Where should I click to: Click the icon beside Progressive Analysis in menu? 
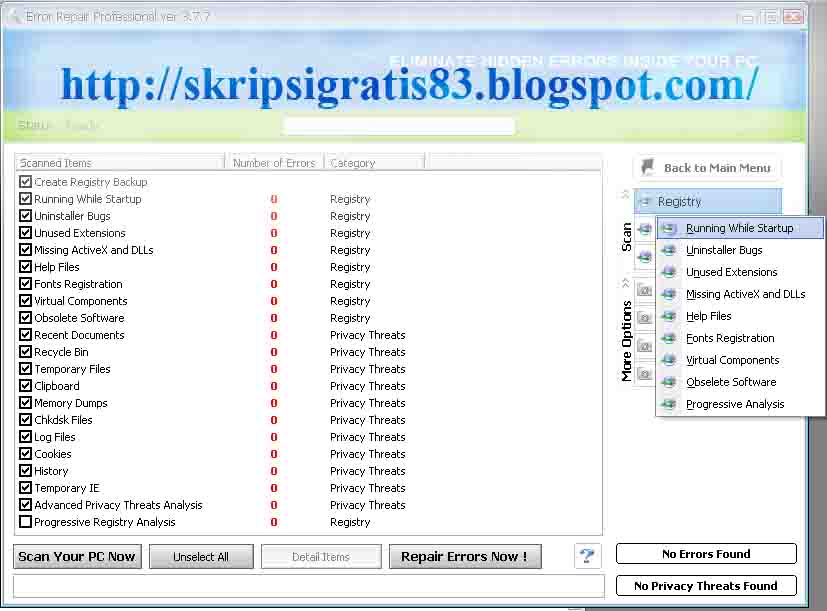pyautogui.click(x=669, y=404)
